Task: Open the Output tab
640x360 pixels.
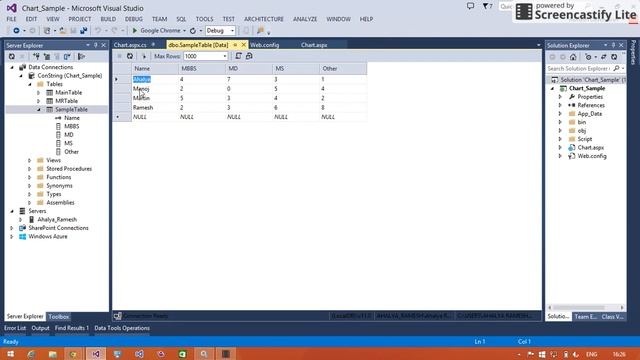Action: pyautogui.click(x=40, y=328)
